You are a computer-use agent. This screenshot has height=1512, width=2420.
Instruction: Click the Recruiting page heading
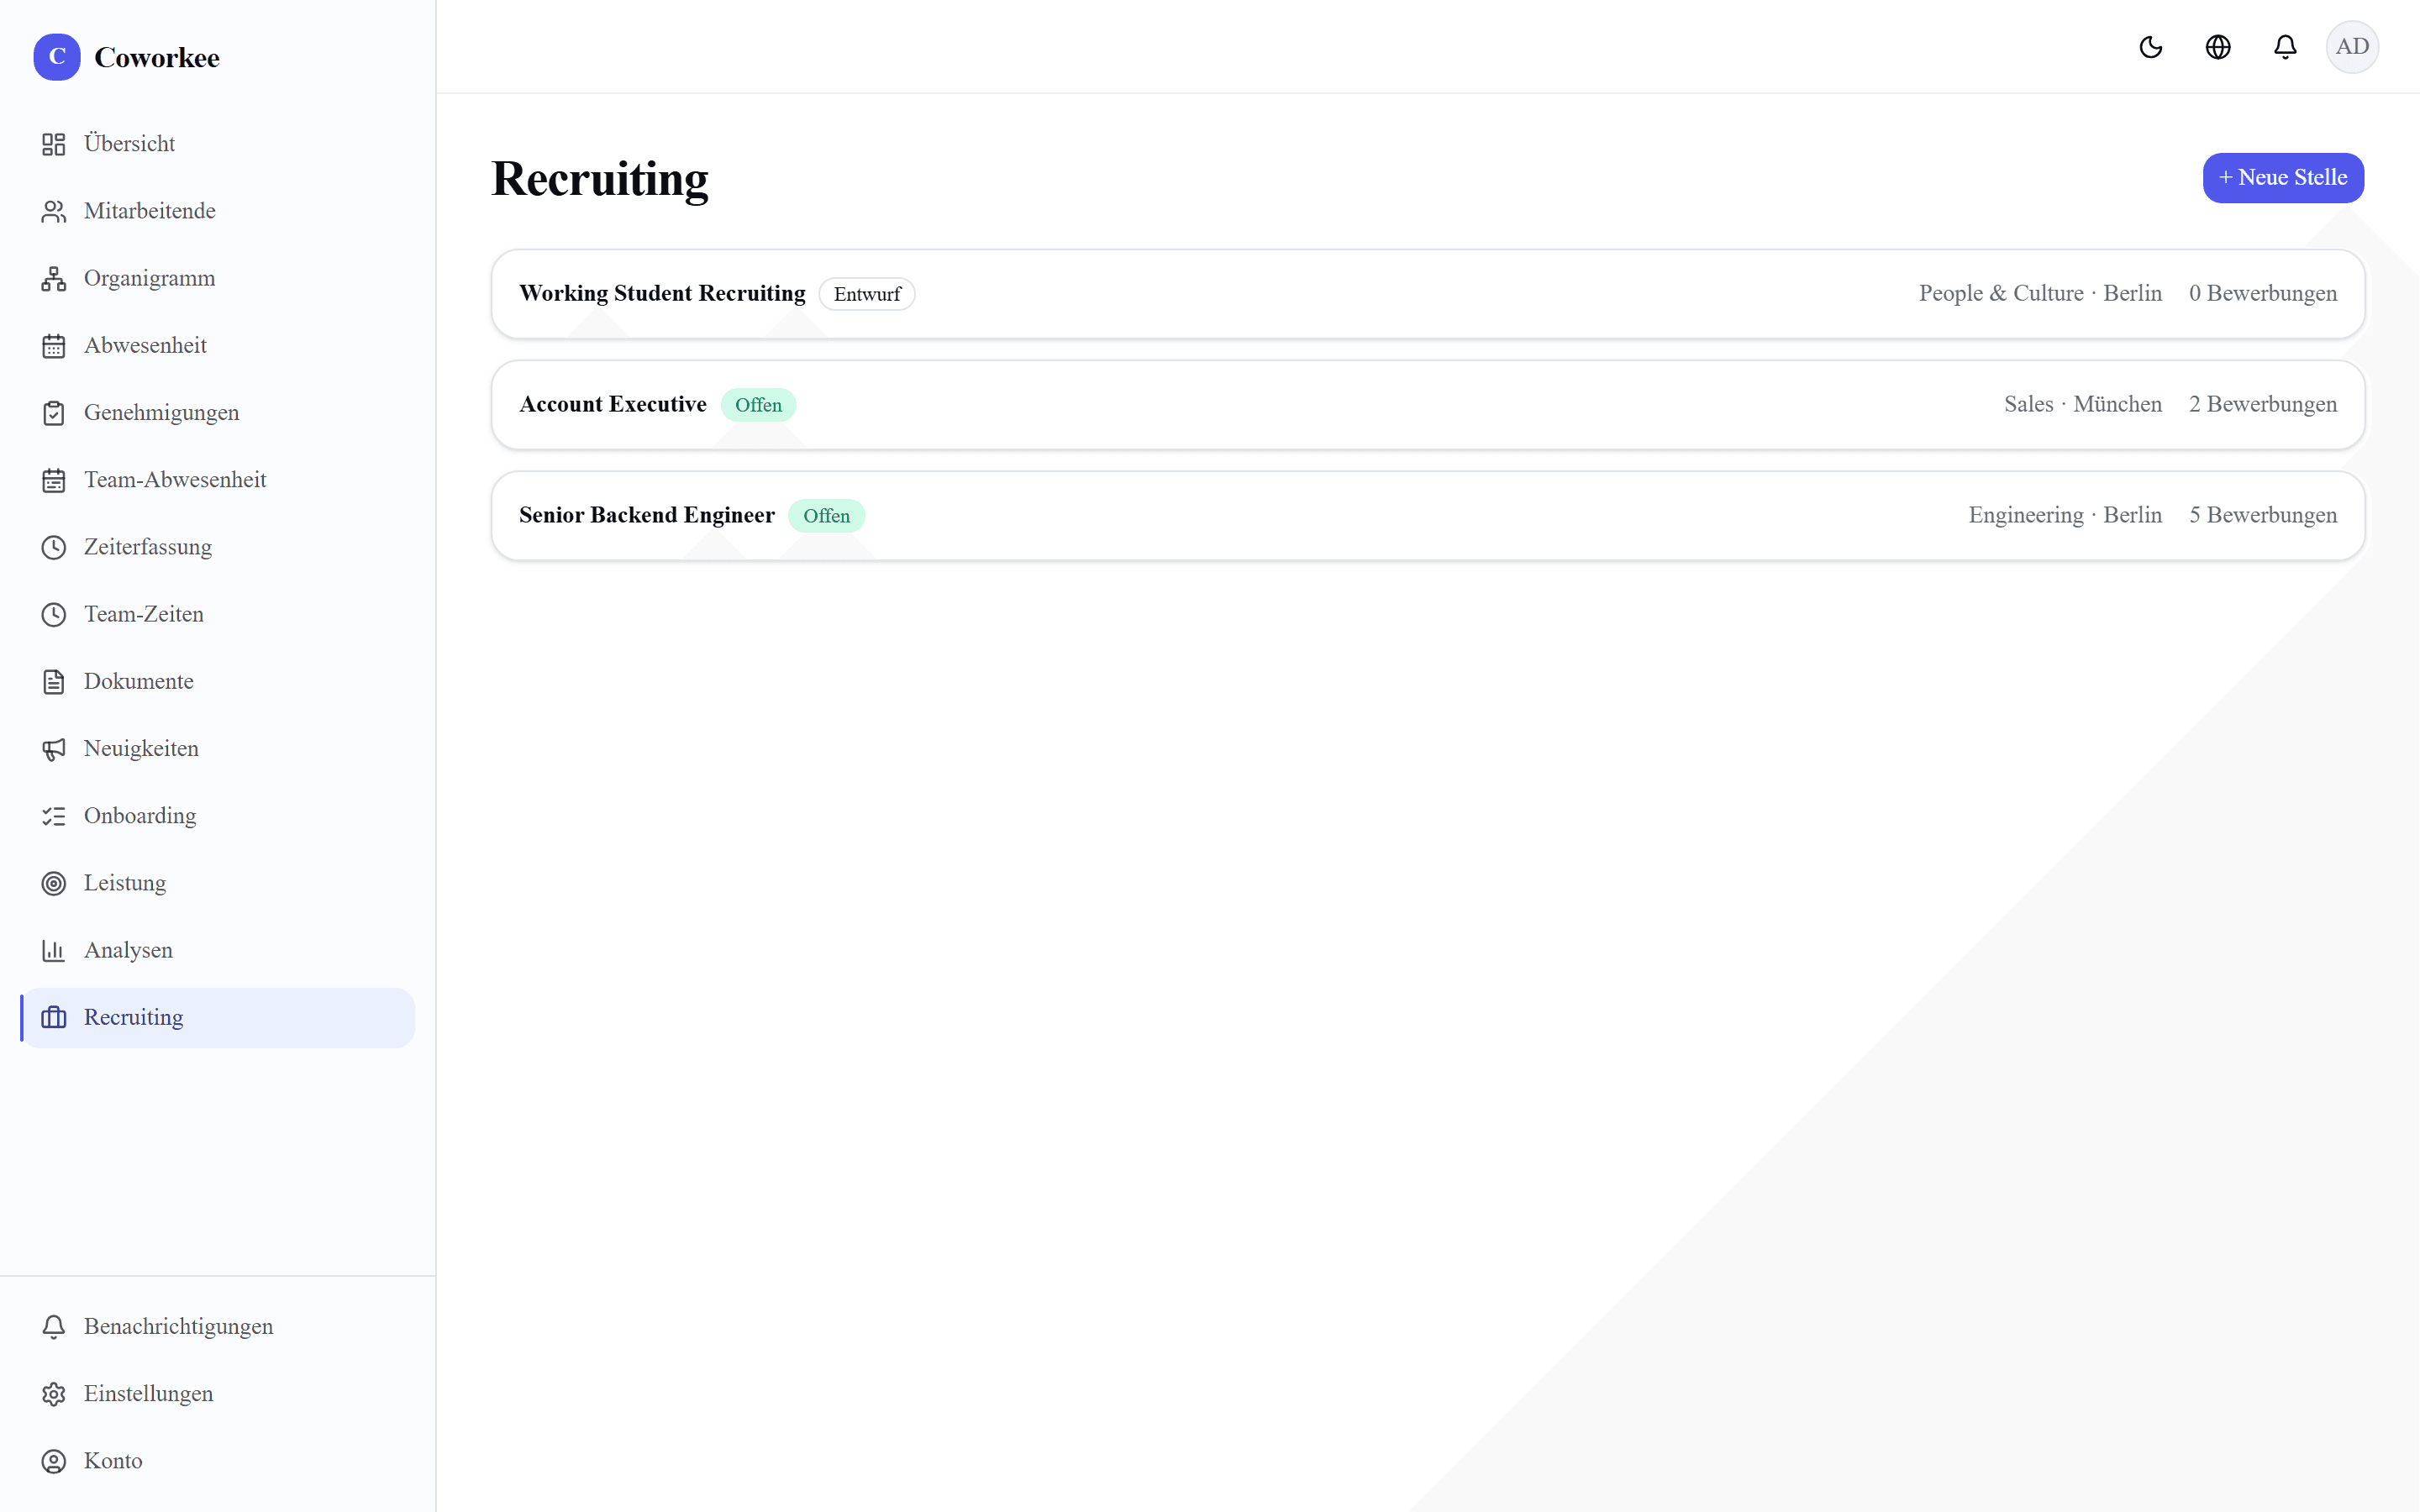[x=600, y=180]
